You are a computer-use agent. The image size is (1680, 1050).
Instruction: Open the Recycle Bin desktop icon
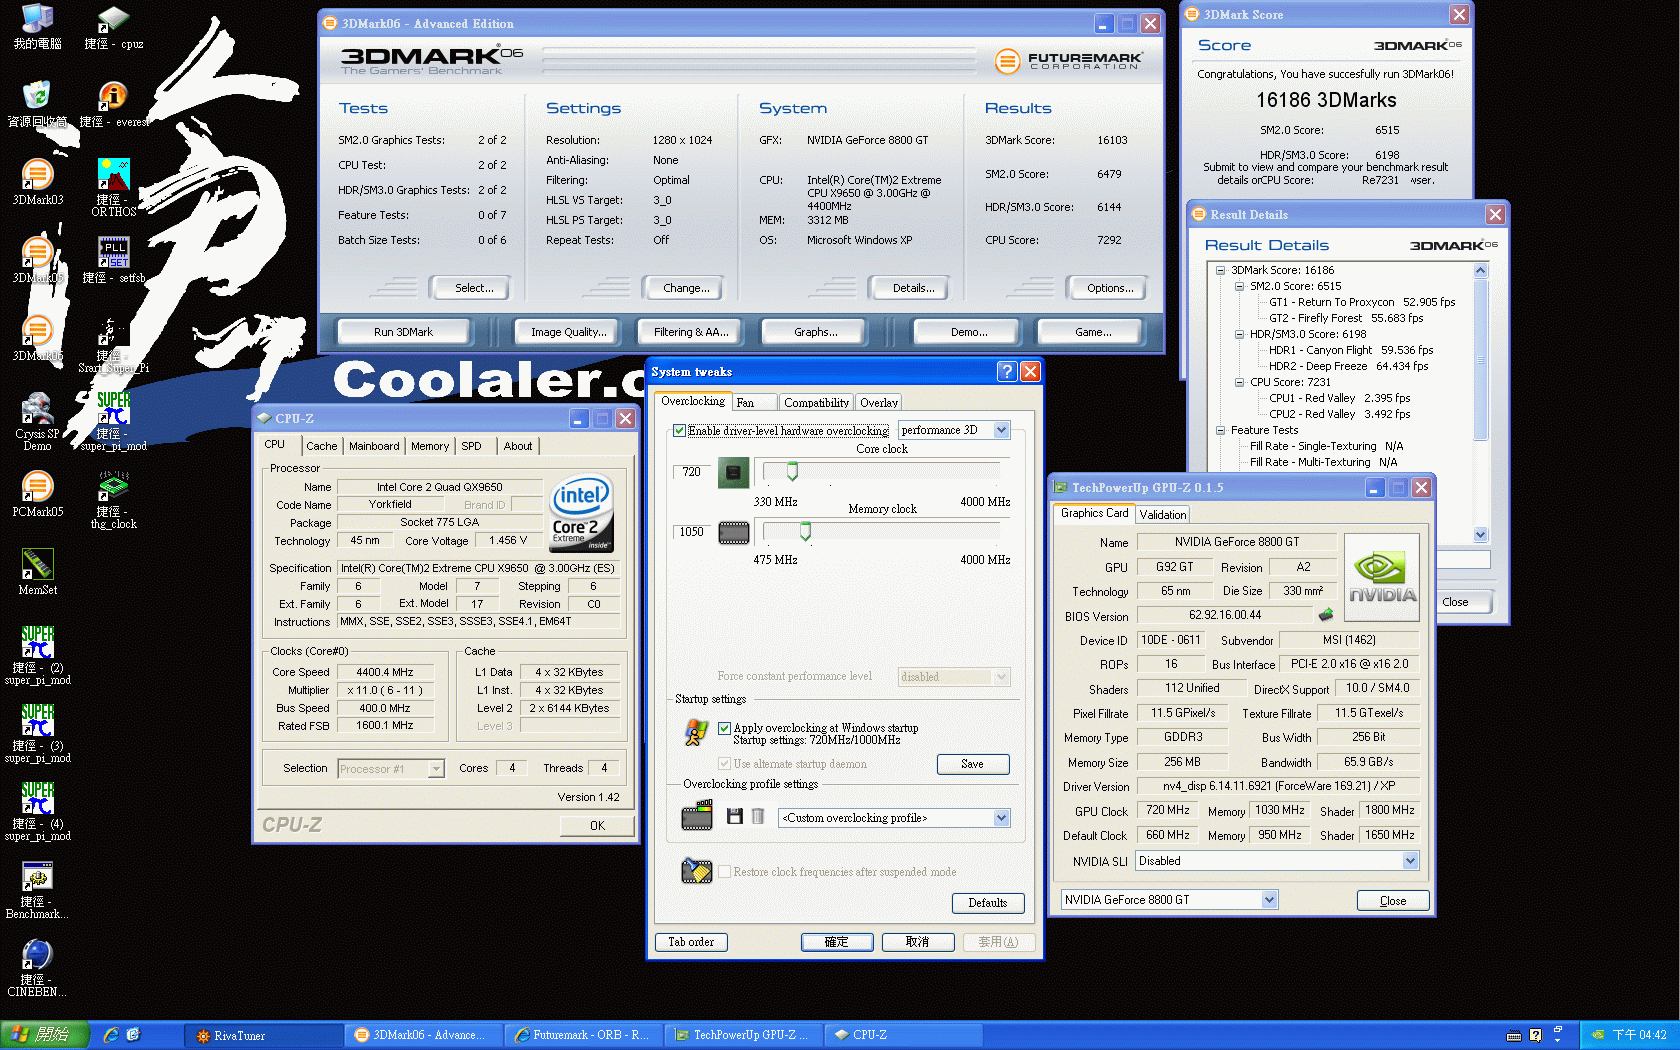[x=37, y=104]
